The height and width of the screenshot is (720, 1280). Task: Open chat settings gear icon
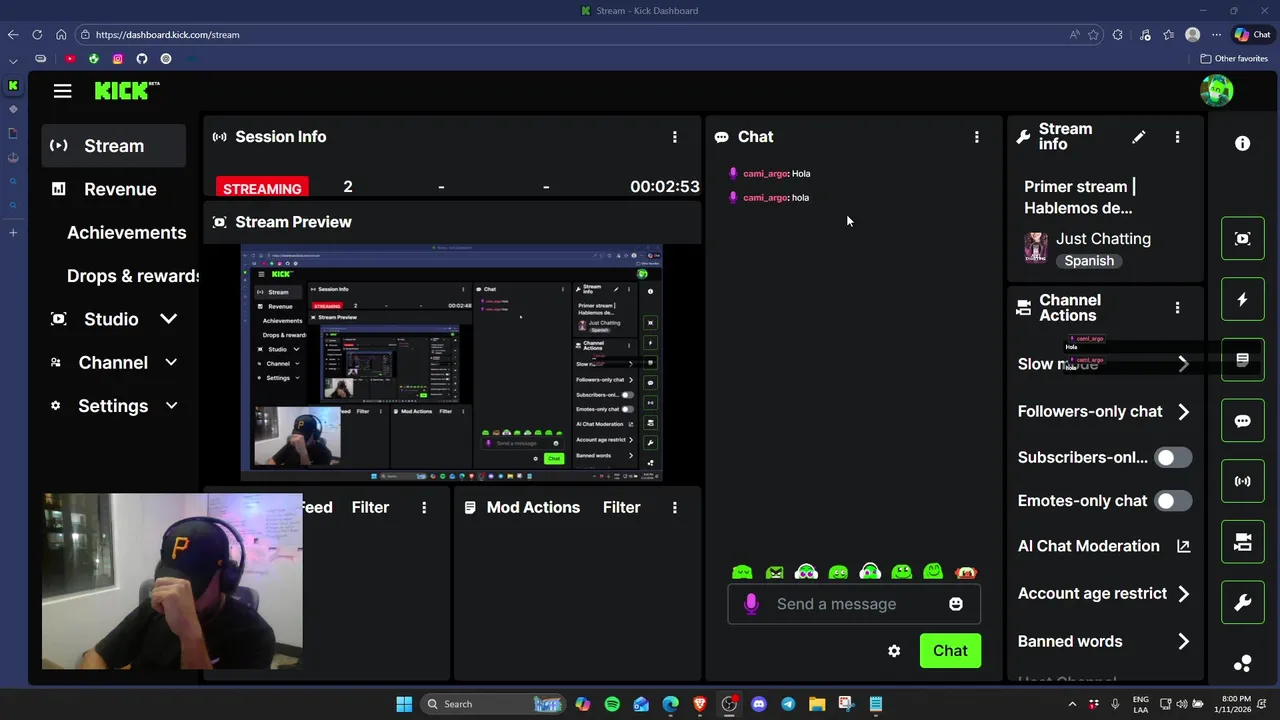click(x=894, y=651)
